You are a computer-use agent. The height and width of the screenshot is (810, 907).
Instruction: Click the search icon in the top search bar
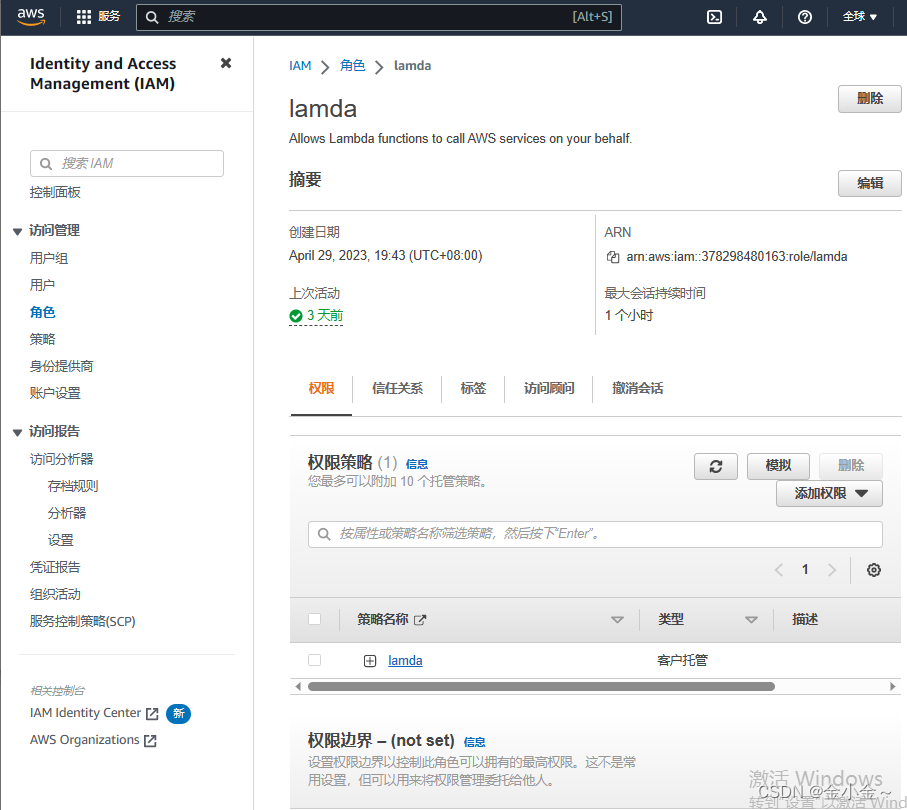[x=152, y=17]
